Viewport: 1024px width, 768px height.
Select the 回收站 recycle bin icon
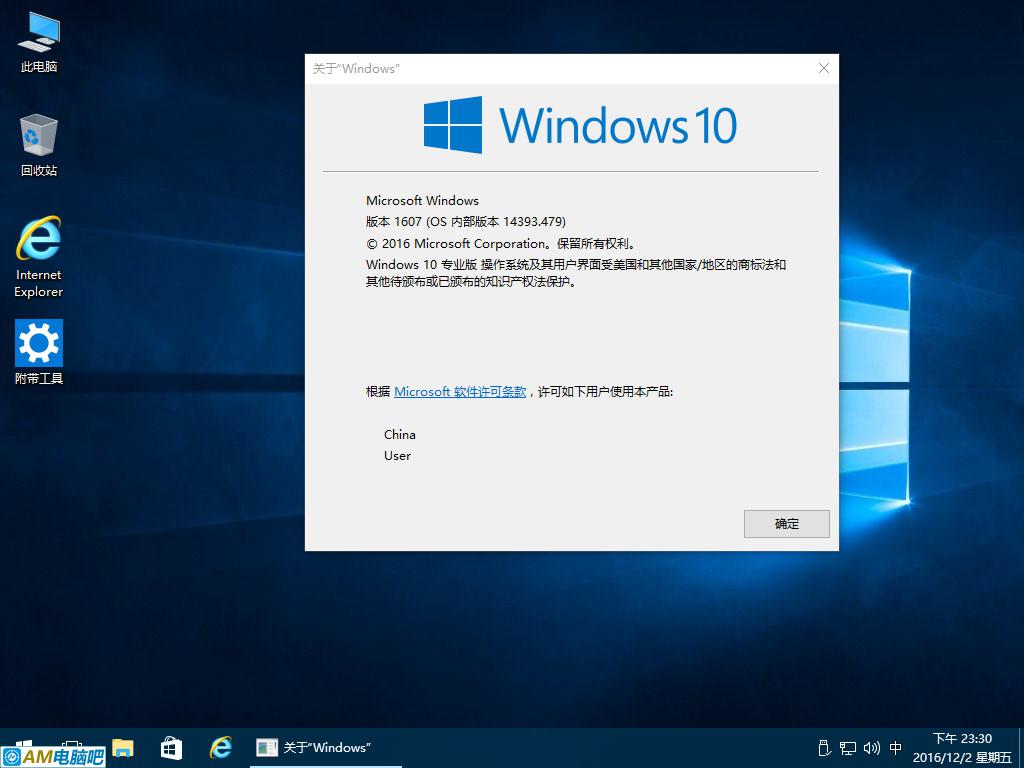coord(39,145)
